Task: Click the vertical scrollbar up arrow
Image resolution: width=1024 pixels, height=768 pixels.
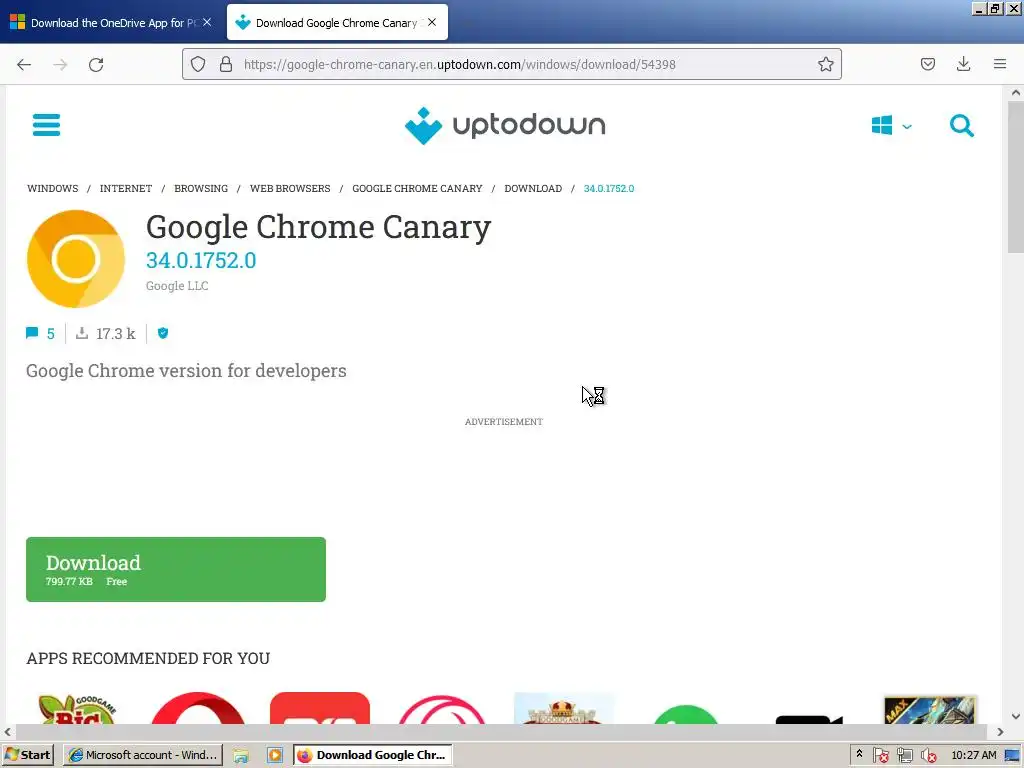Action: [x=1016, y=93]
